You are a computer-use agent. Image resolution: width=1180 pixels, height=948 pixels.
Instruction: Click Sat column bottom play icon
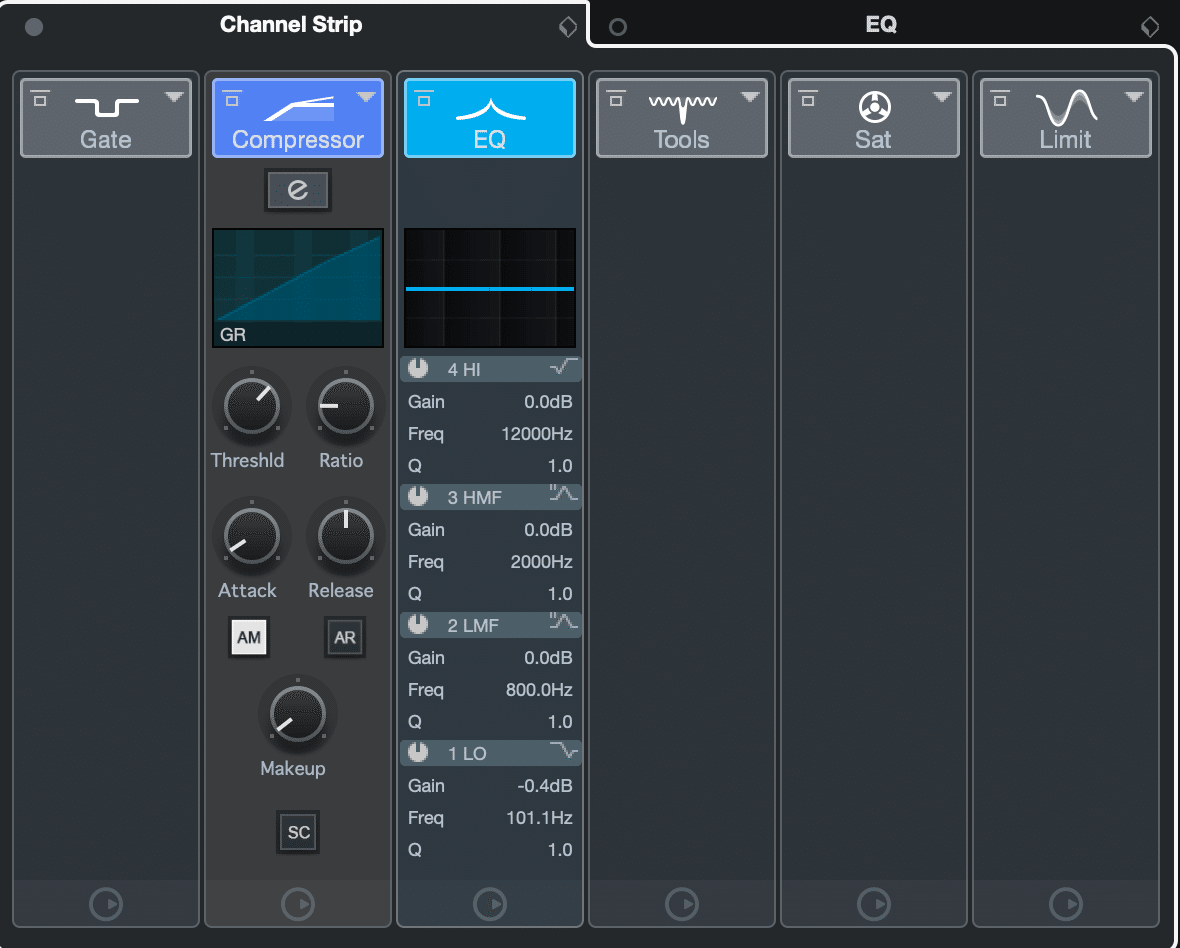pyautogui.click(x=874, y=904)
